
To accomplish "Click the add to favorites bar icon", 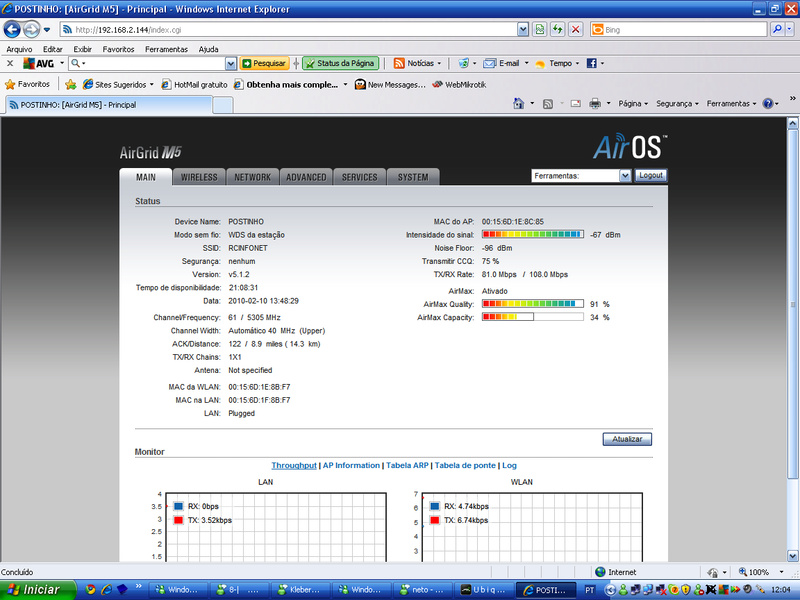I will point(71,84).
